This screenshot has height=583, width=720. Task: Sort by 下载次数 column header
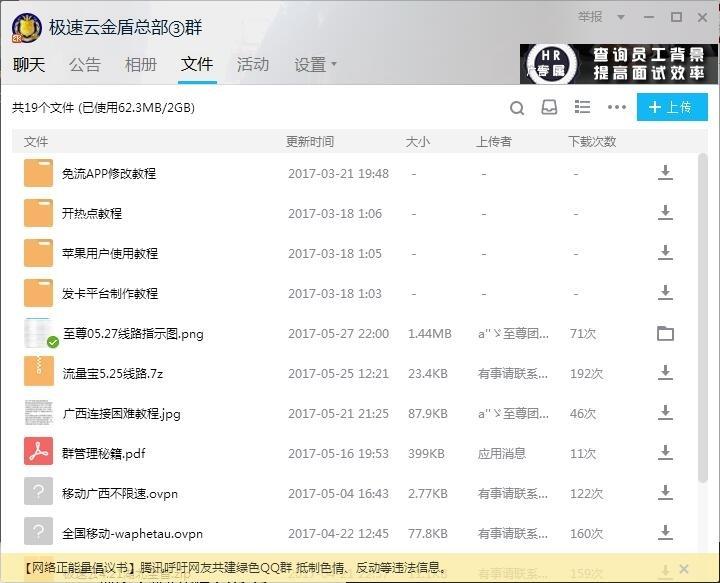[x=592, y=141]
